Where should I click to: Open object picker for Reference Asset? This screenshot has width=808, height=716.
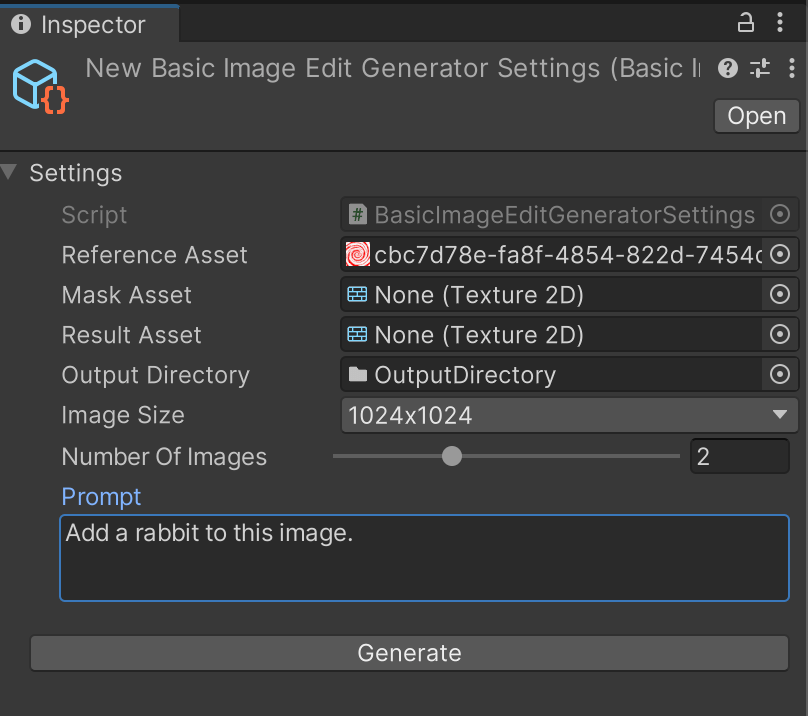[x=780, y=255]
